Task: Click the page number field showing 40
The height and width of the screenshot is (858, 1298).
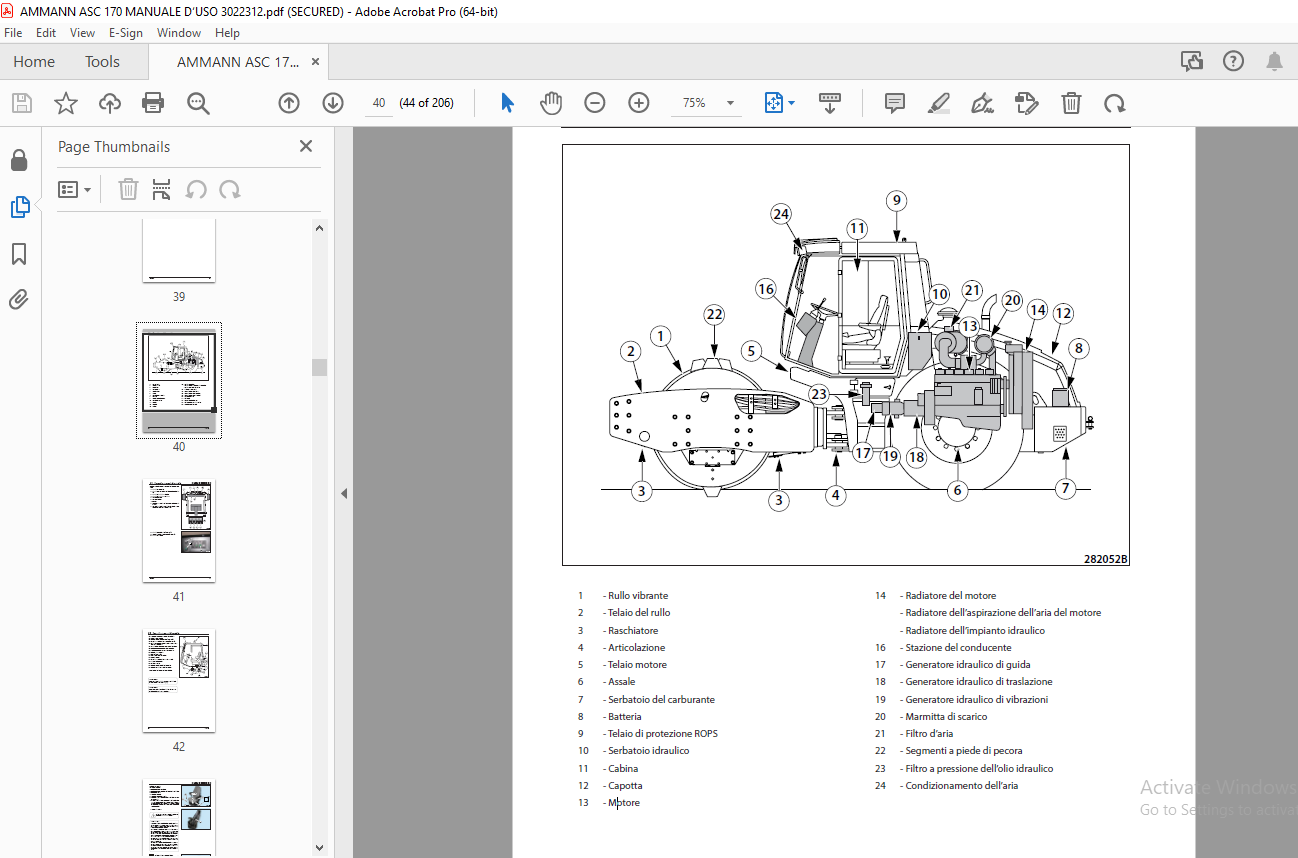Action: (x=379, y=103)
